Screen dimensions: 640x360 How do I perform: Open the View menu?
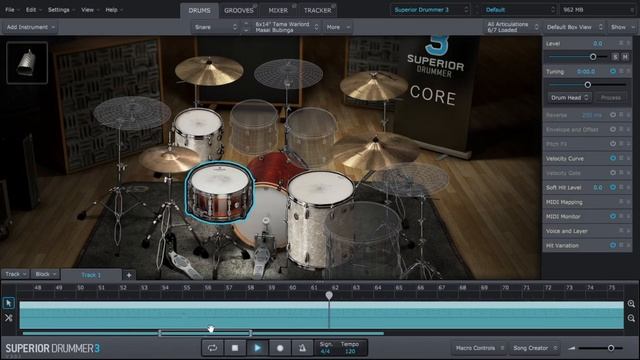[x=90, y=9]
